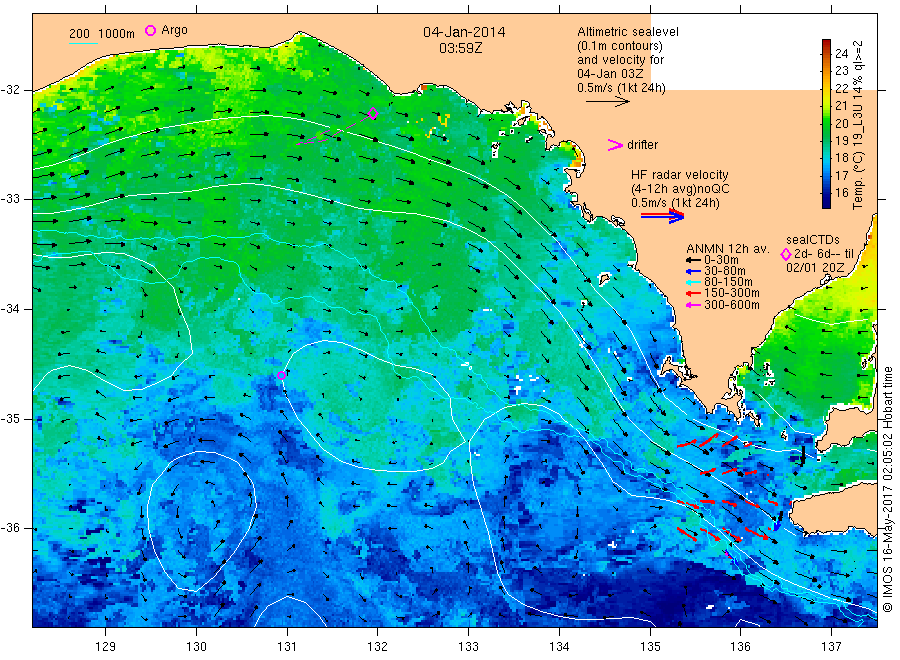Click the red HF radar arrows cluster near 136E 35.3S
The height and width of the screenshot is (660, 900).
[715, 441]
